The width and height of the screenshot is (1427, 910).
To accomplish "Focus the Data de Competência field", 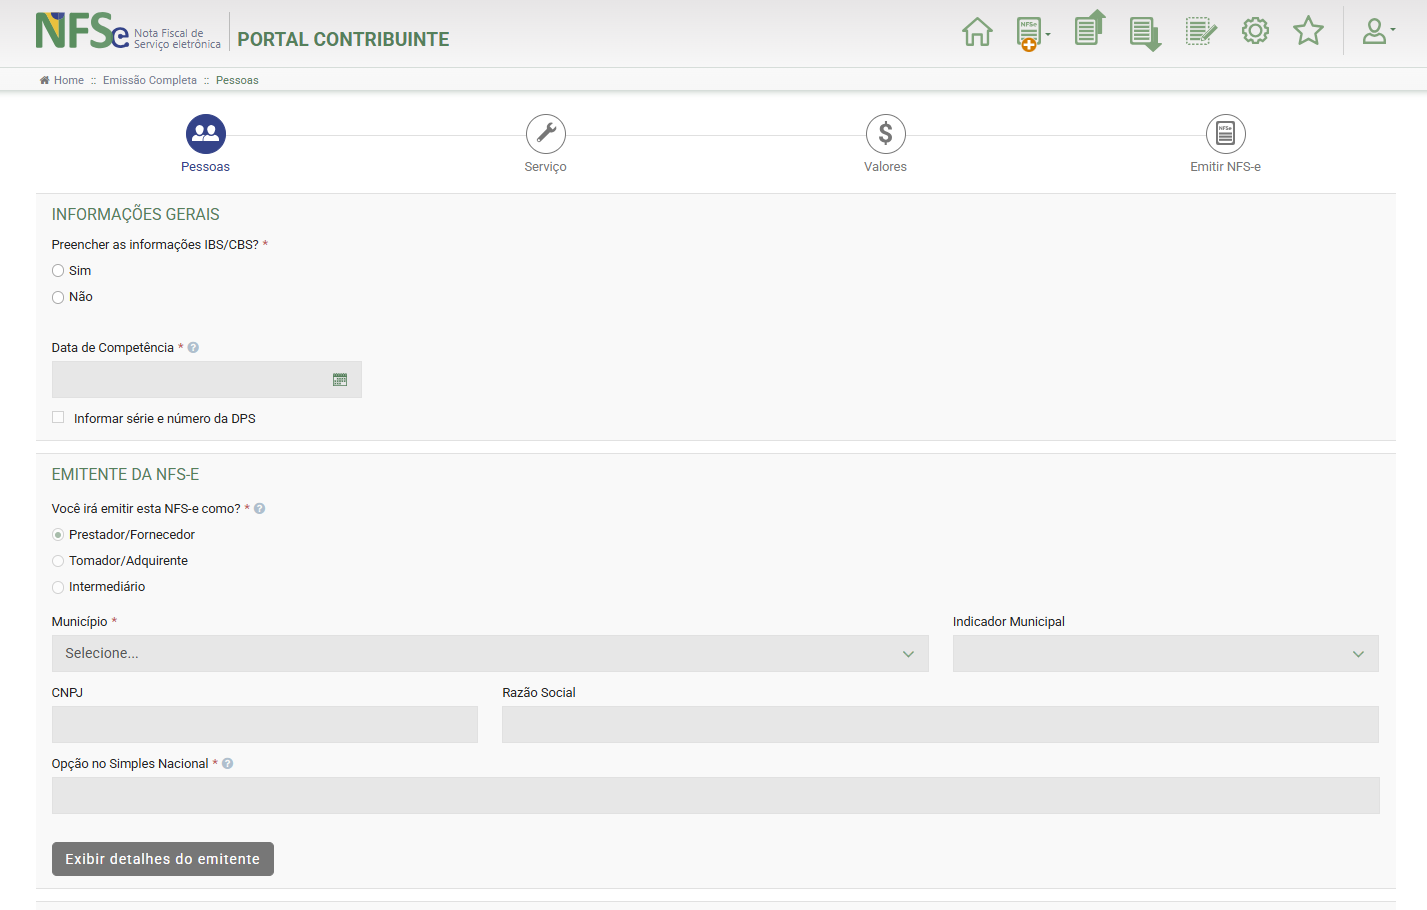I will point(207,380).
